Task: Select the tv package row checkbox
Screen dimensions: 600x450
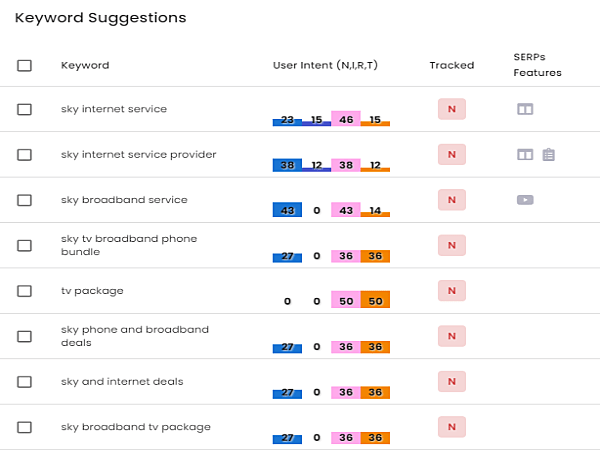Action: (24, 291)
